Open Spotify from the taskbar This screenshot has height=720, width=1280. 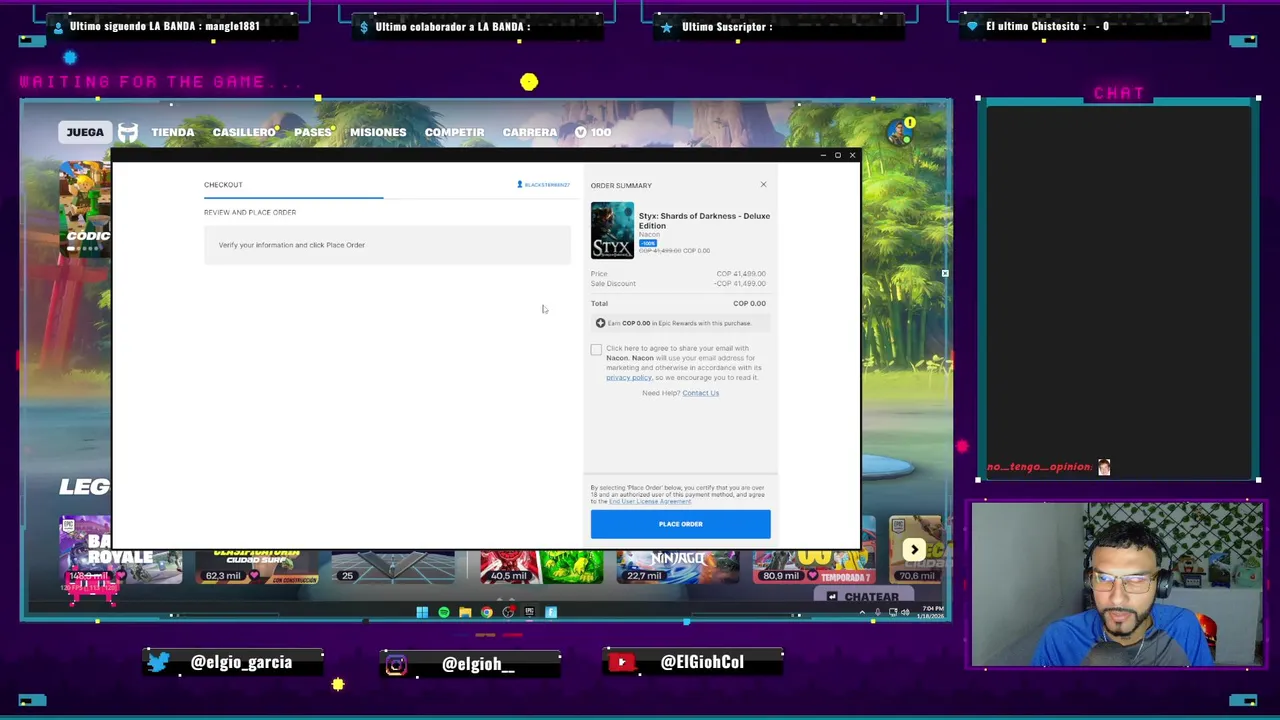[x=444, y=612]
